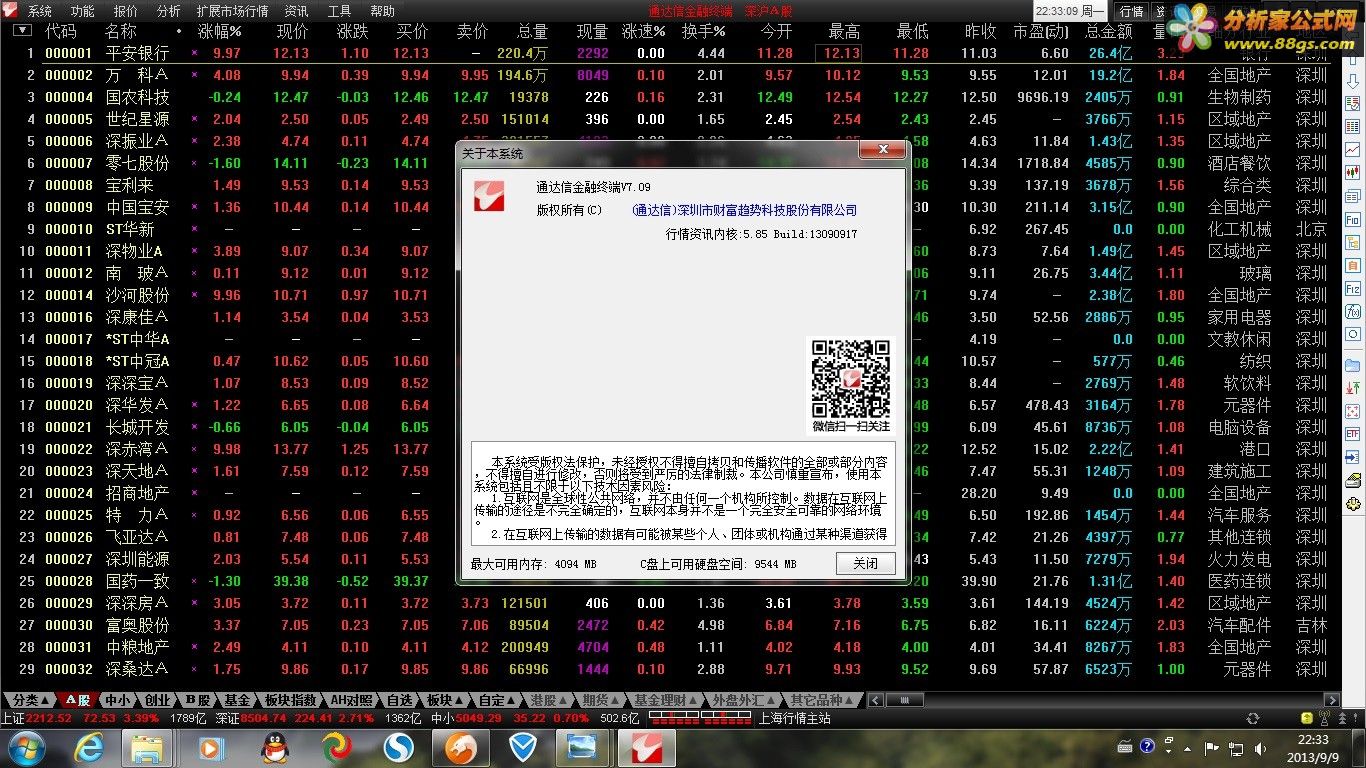Screen dimensions: 1366x768
Task: Click the 关闭 button in the dialog
Action: [x=866, y=563]
